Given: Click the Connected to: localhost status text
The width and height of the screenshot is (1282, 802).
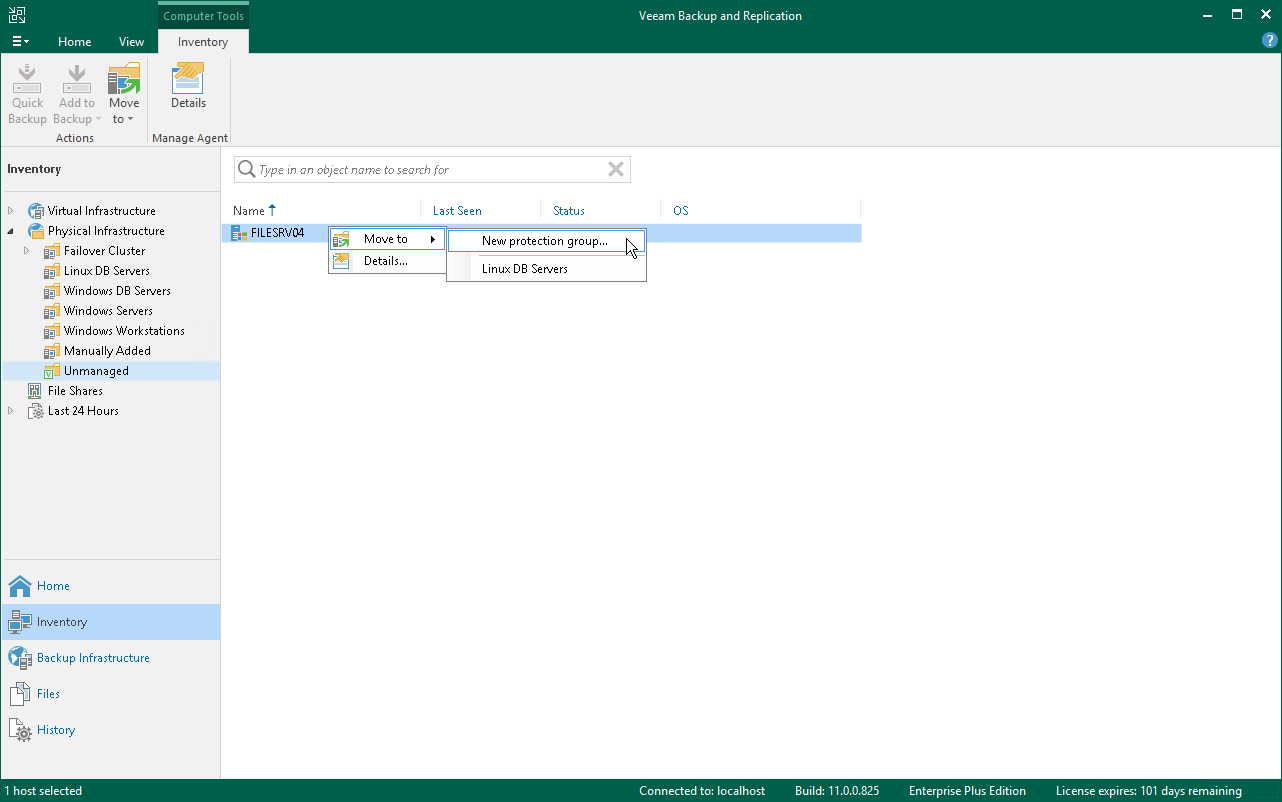Looking at the screenshot, I should pos(702,791).
